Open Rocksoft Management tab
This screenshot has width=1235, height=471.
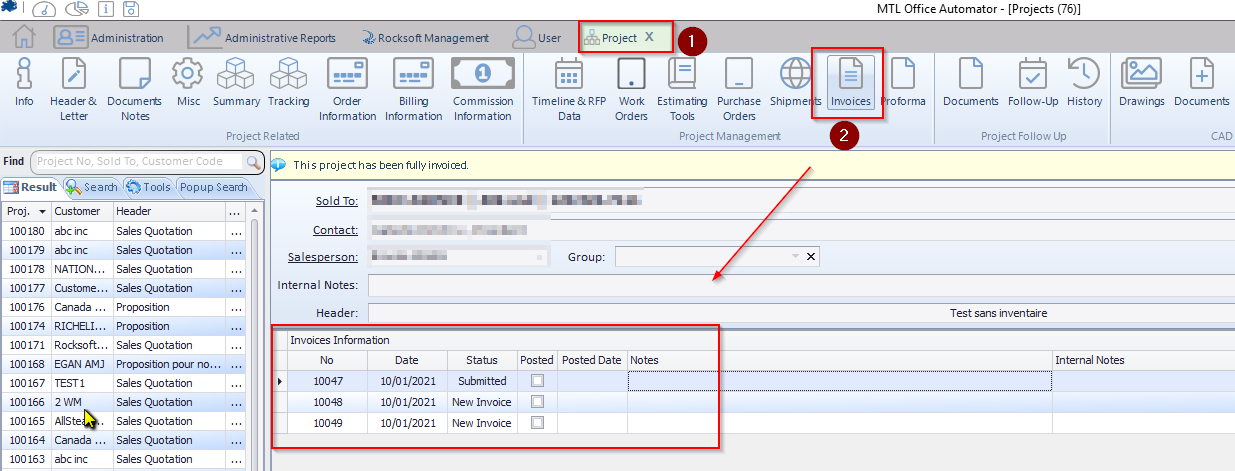[x=425, y=38]
